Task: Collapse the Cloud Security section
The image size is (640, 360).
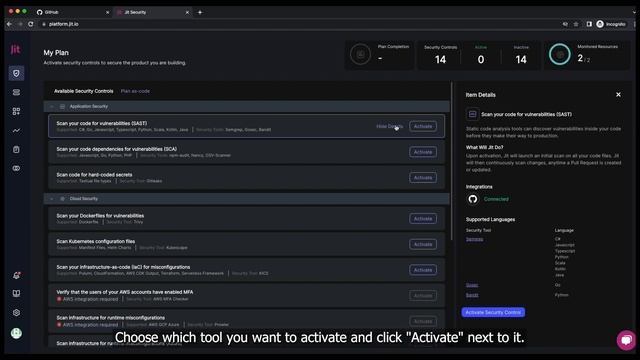Action: 51,199
